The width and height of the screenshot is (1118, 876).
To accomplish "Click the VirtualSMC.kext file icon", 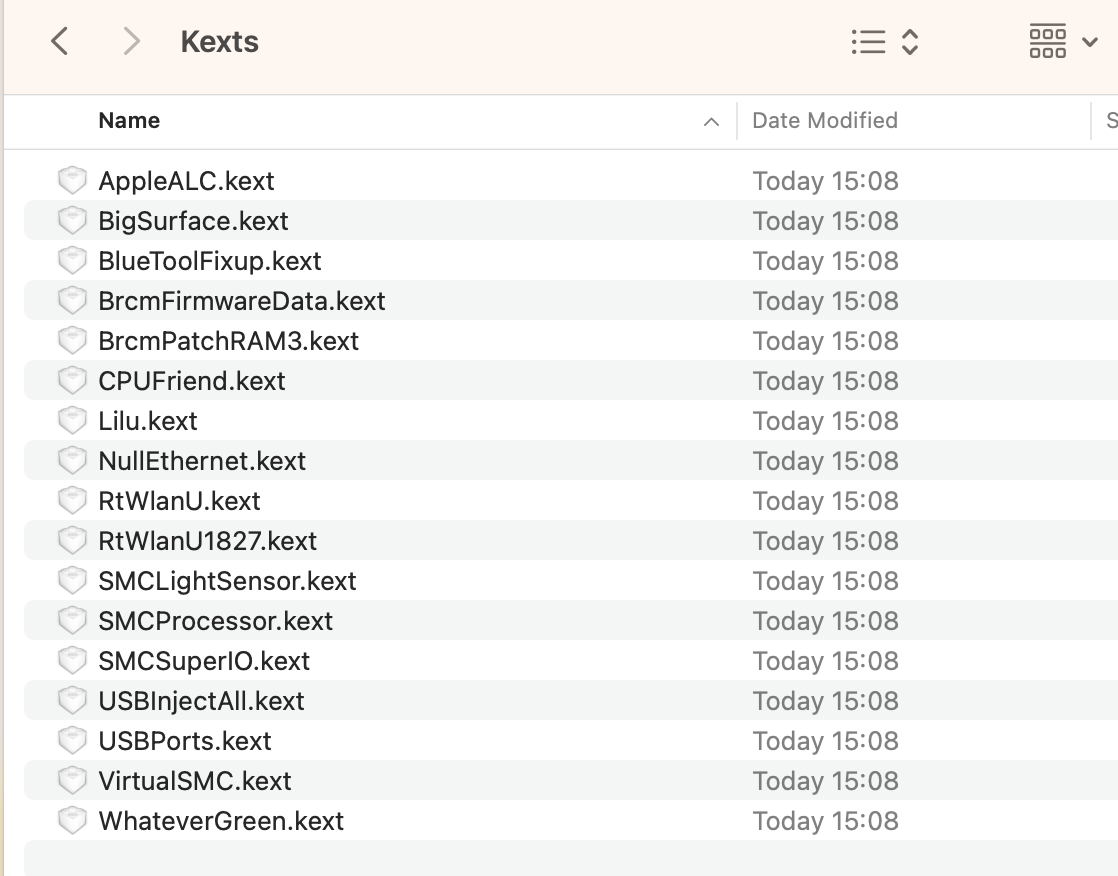I will (72, 780).
